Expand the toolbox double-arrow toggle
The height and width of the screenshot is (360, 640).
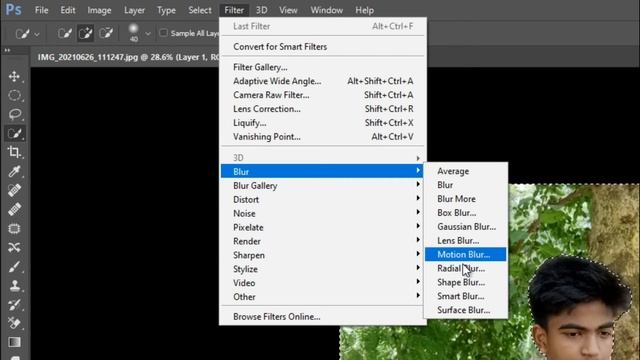(x=7, y=50)
